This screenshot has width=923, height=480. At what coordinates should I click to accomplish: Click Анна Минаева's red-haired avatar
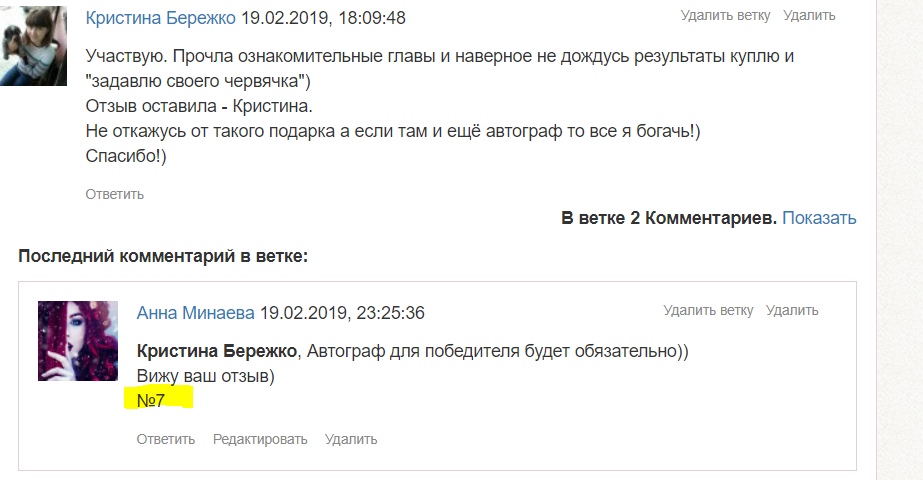77,341
